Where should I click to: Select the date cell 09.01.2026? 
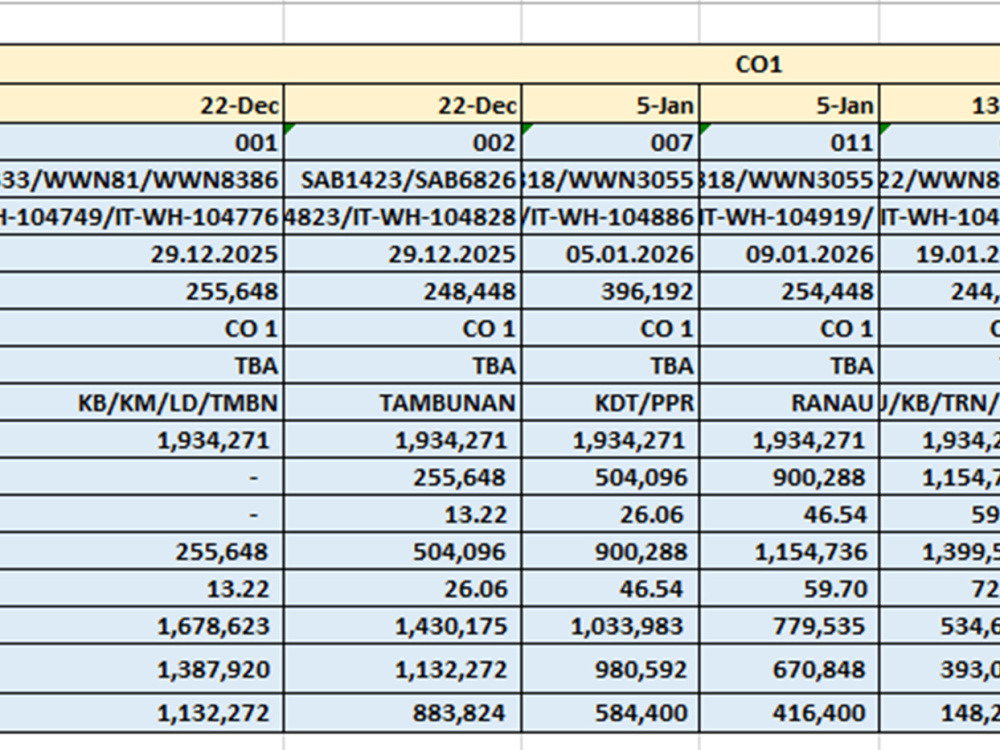point(790,254)
